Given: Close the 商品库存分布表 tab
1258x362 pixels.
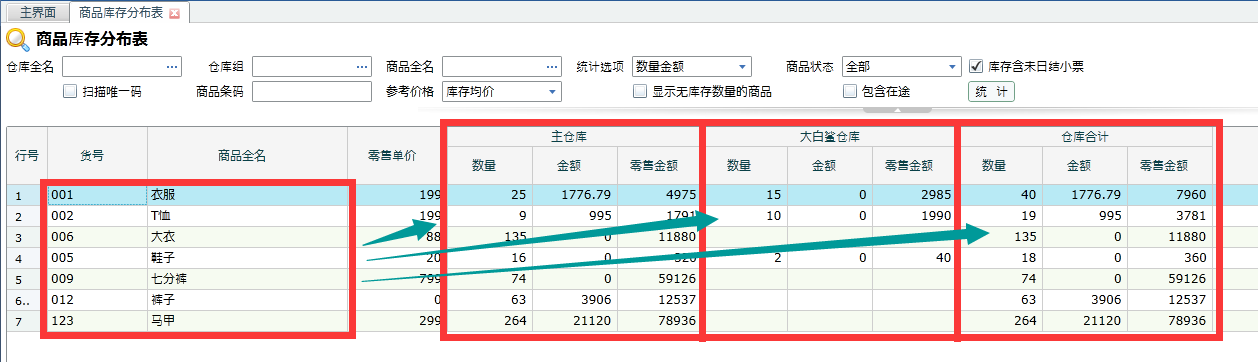Looking at the screenshot, I should (x=175, y=13).
